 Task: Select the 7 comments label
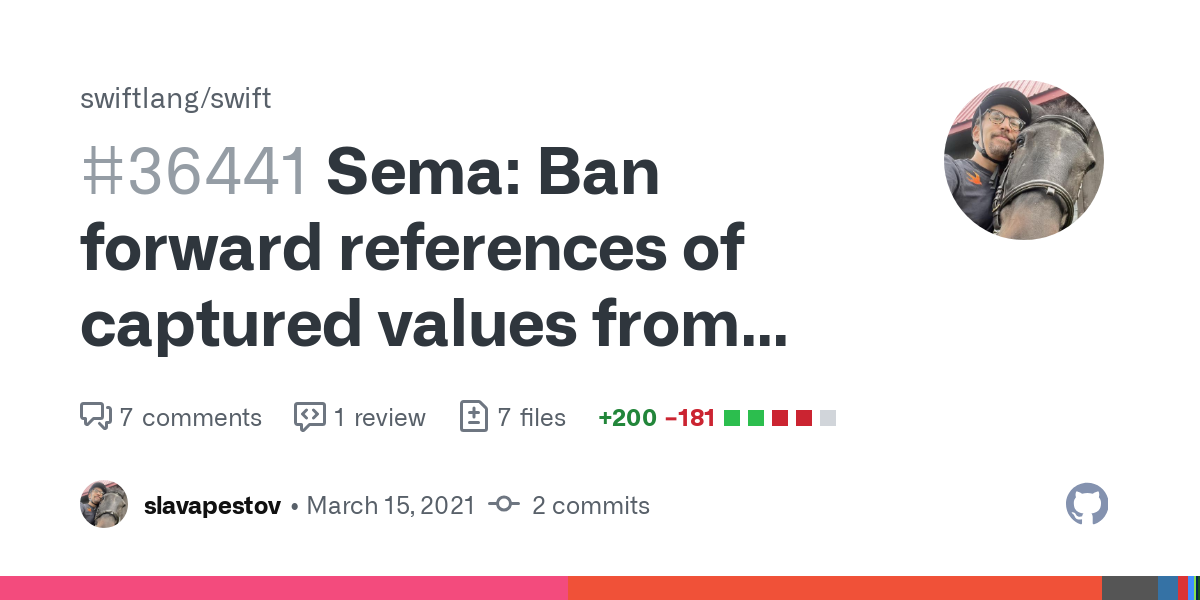pos(190,417)
